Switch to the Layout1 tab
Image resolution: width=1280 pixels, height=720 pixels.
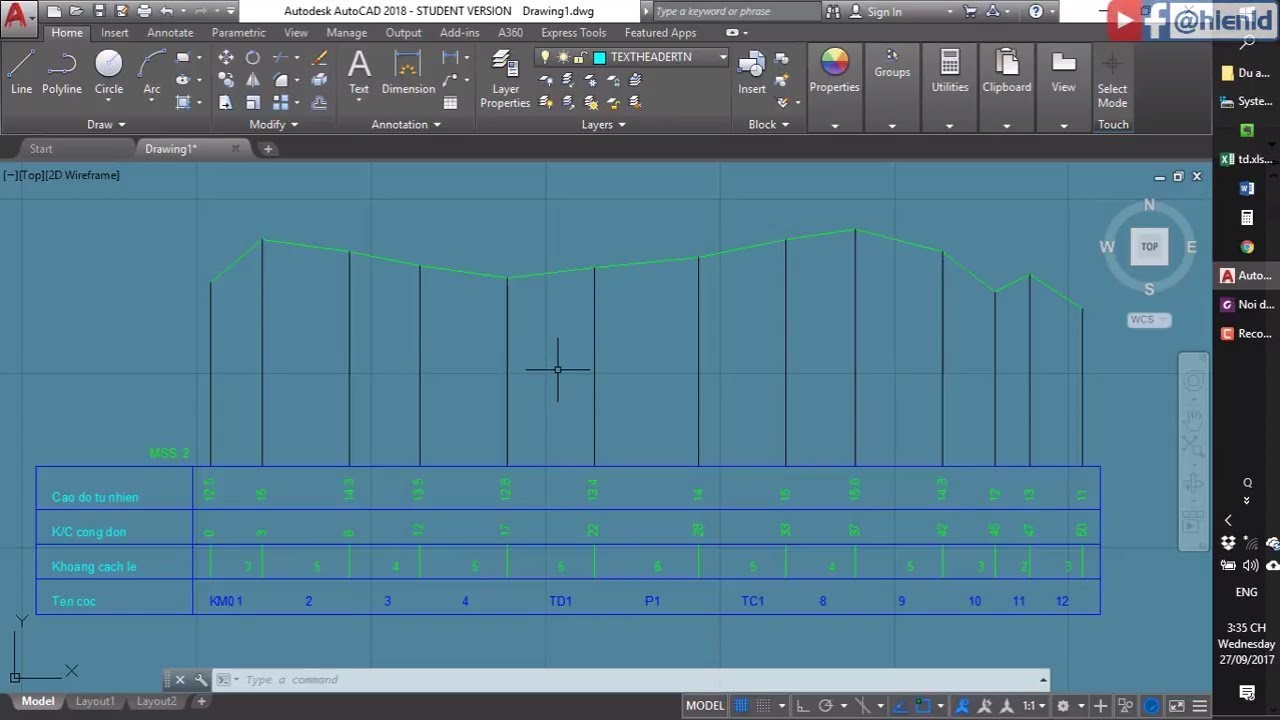coord(95,701)
